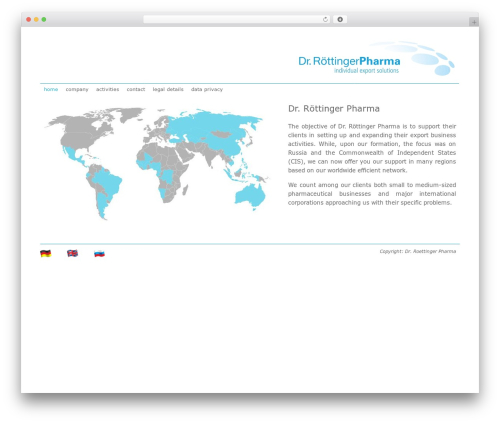Open the activities menu item

click(107, 89)
